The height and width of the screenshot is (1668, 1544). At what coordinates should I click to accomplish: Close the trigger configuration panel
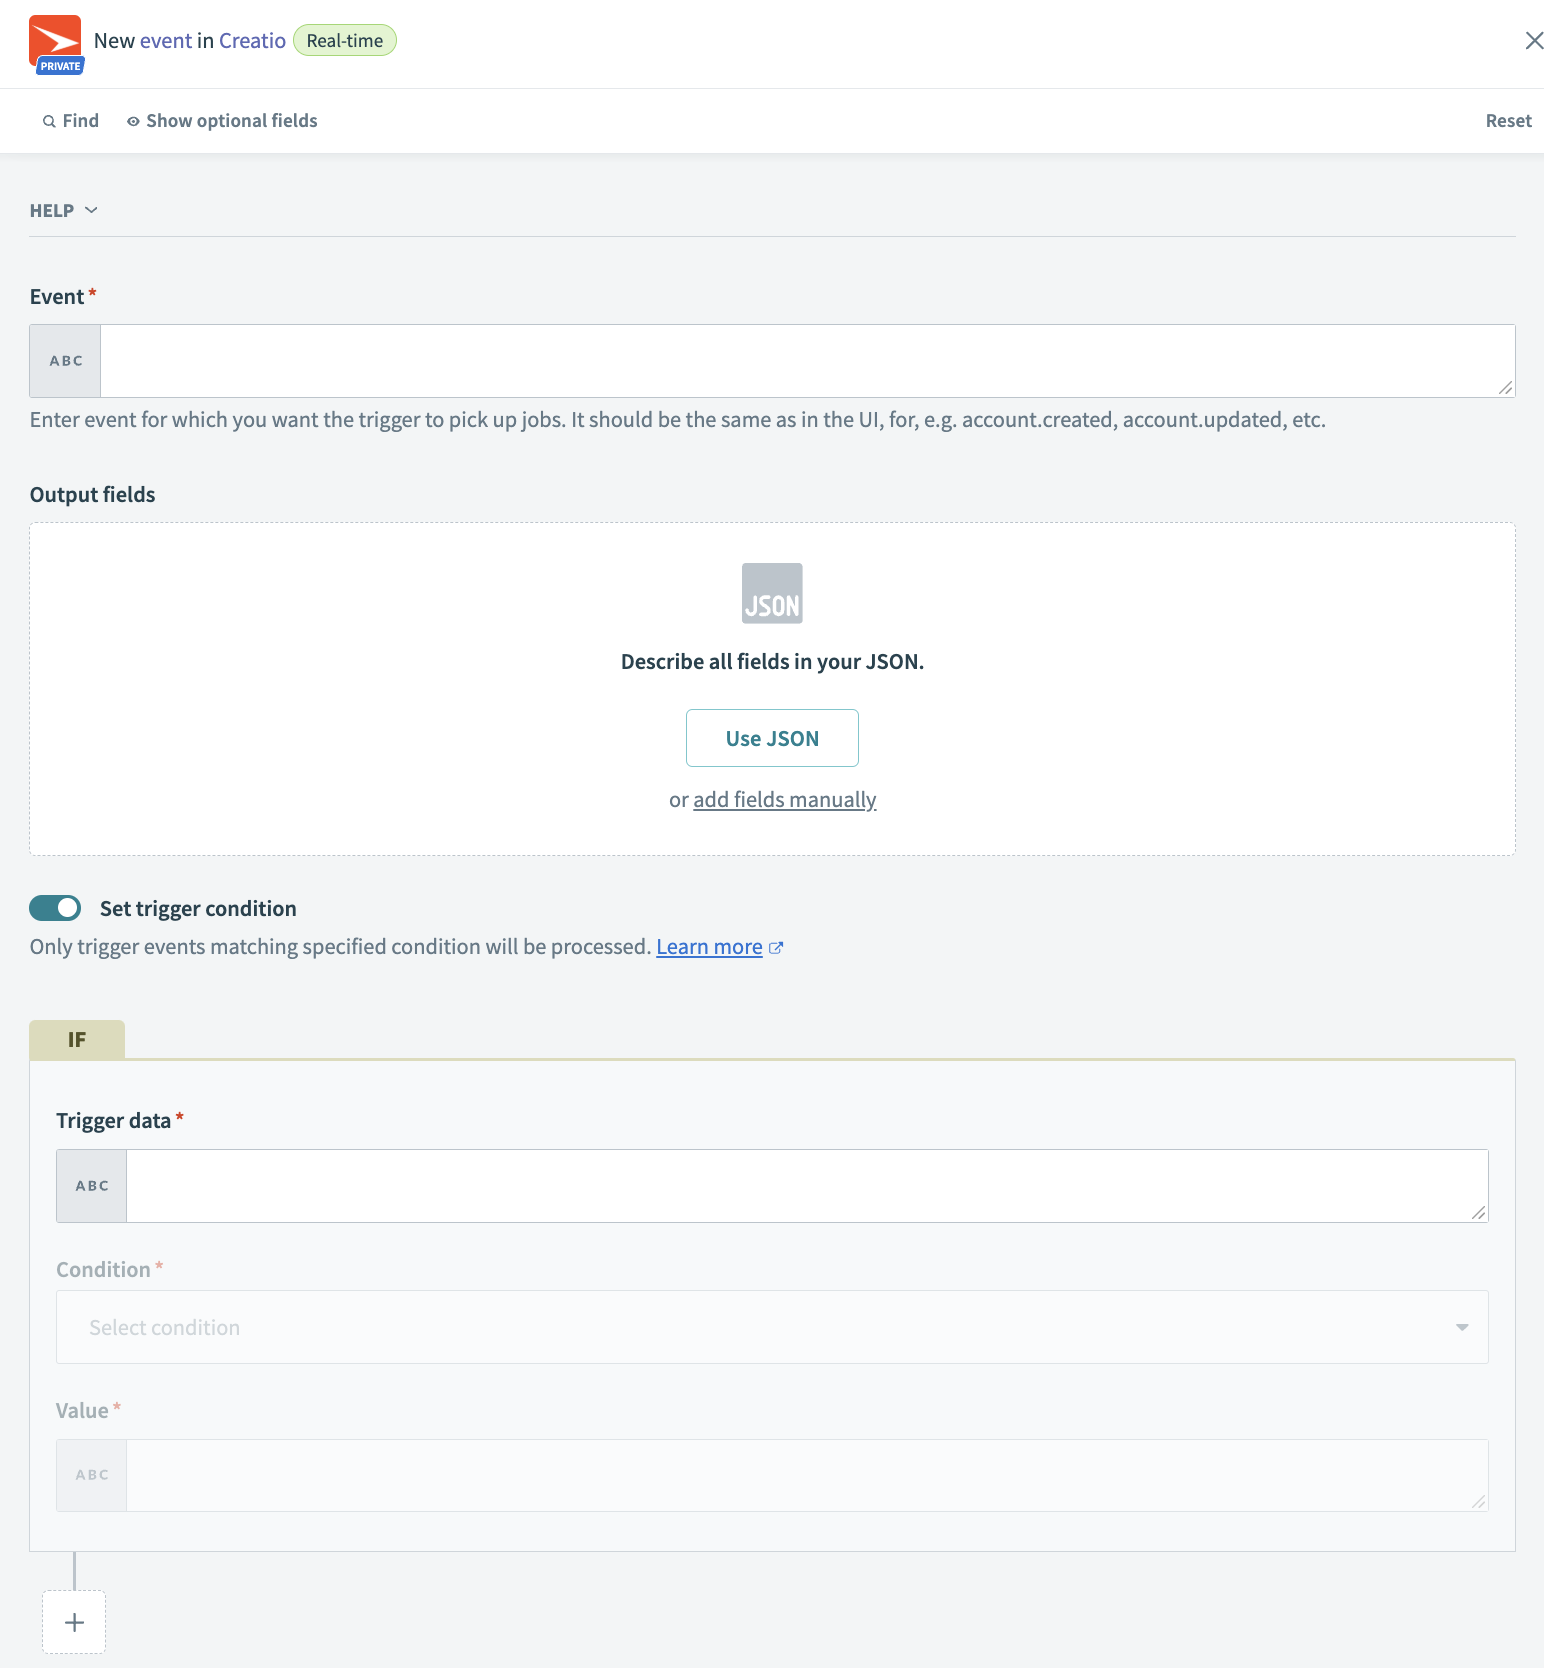point(1533,41)
